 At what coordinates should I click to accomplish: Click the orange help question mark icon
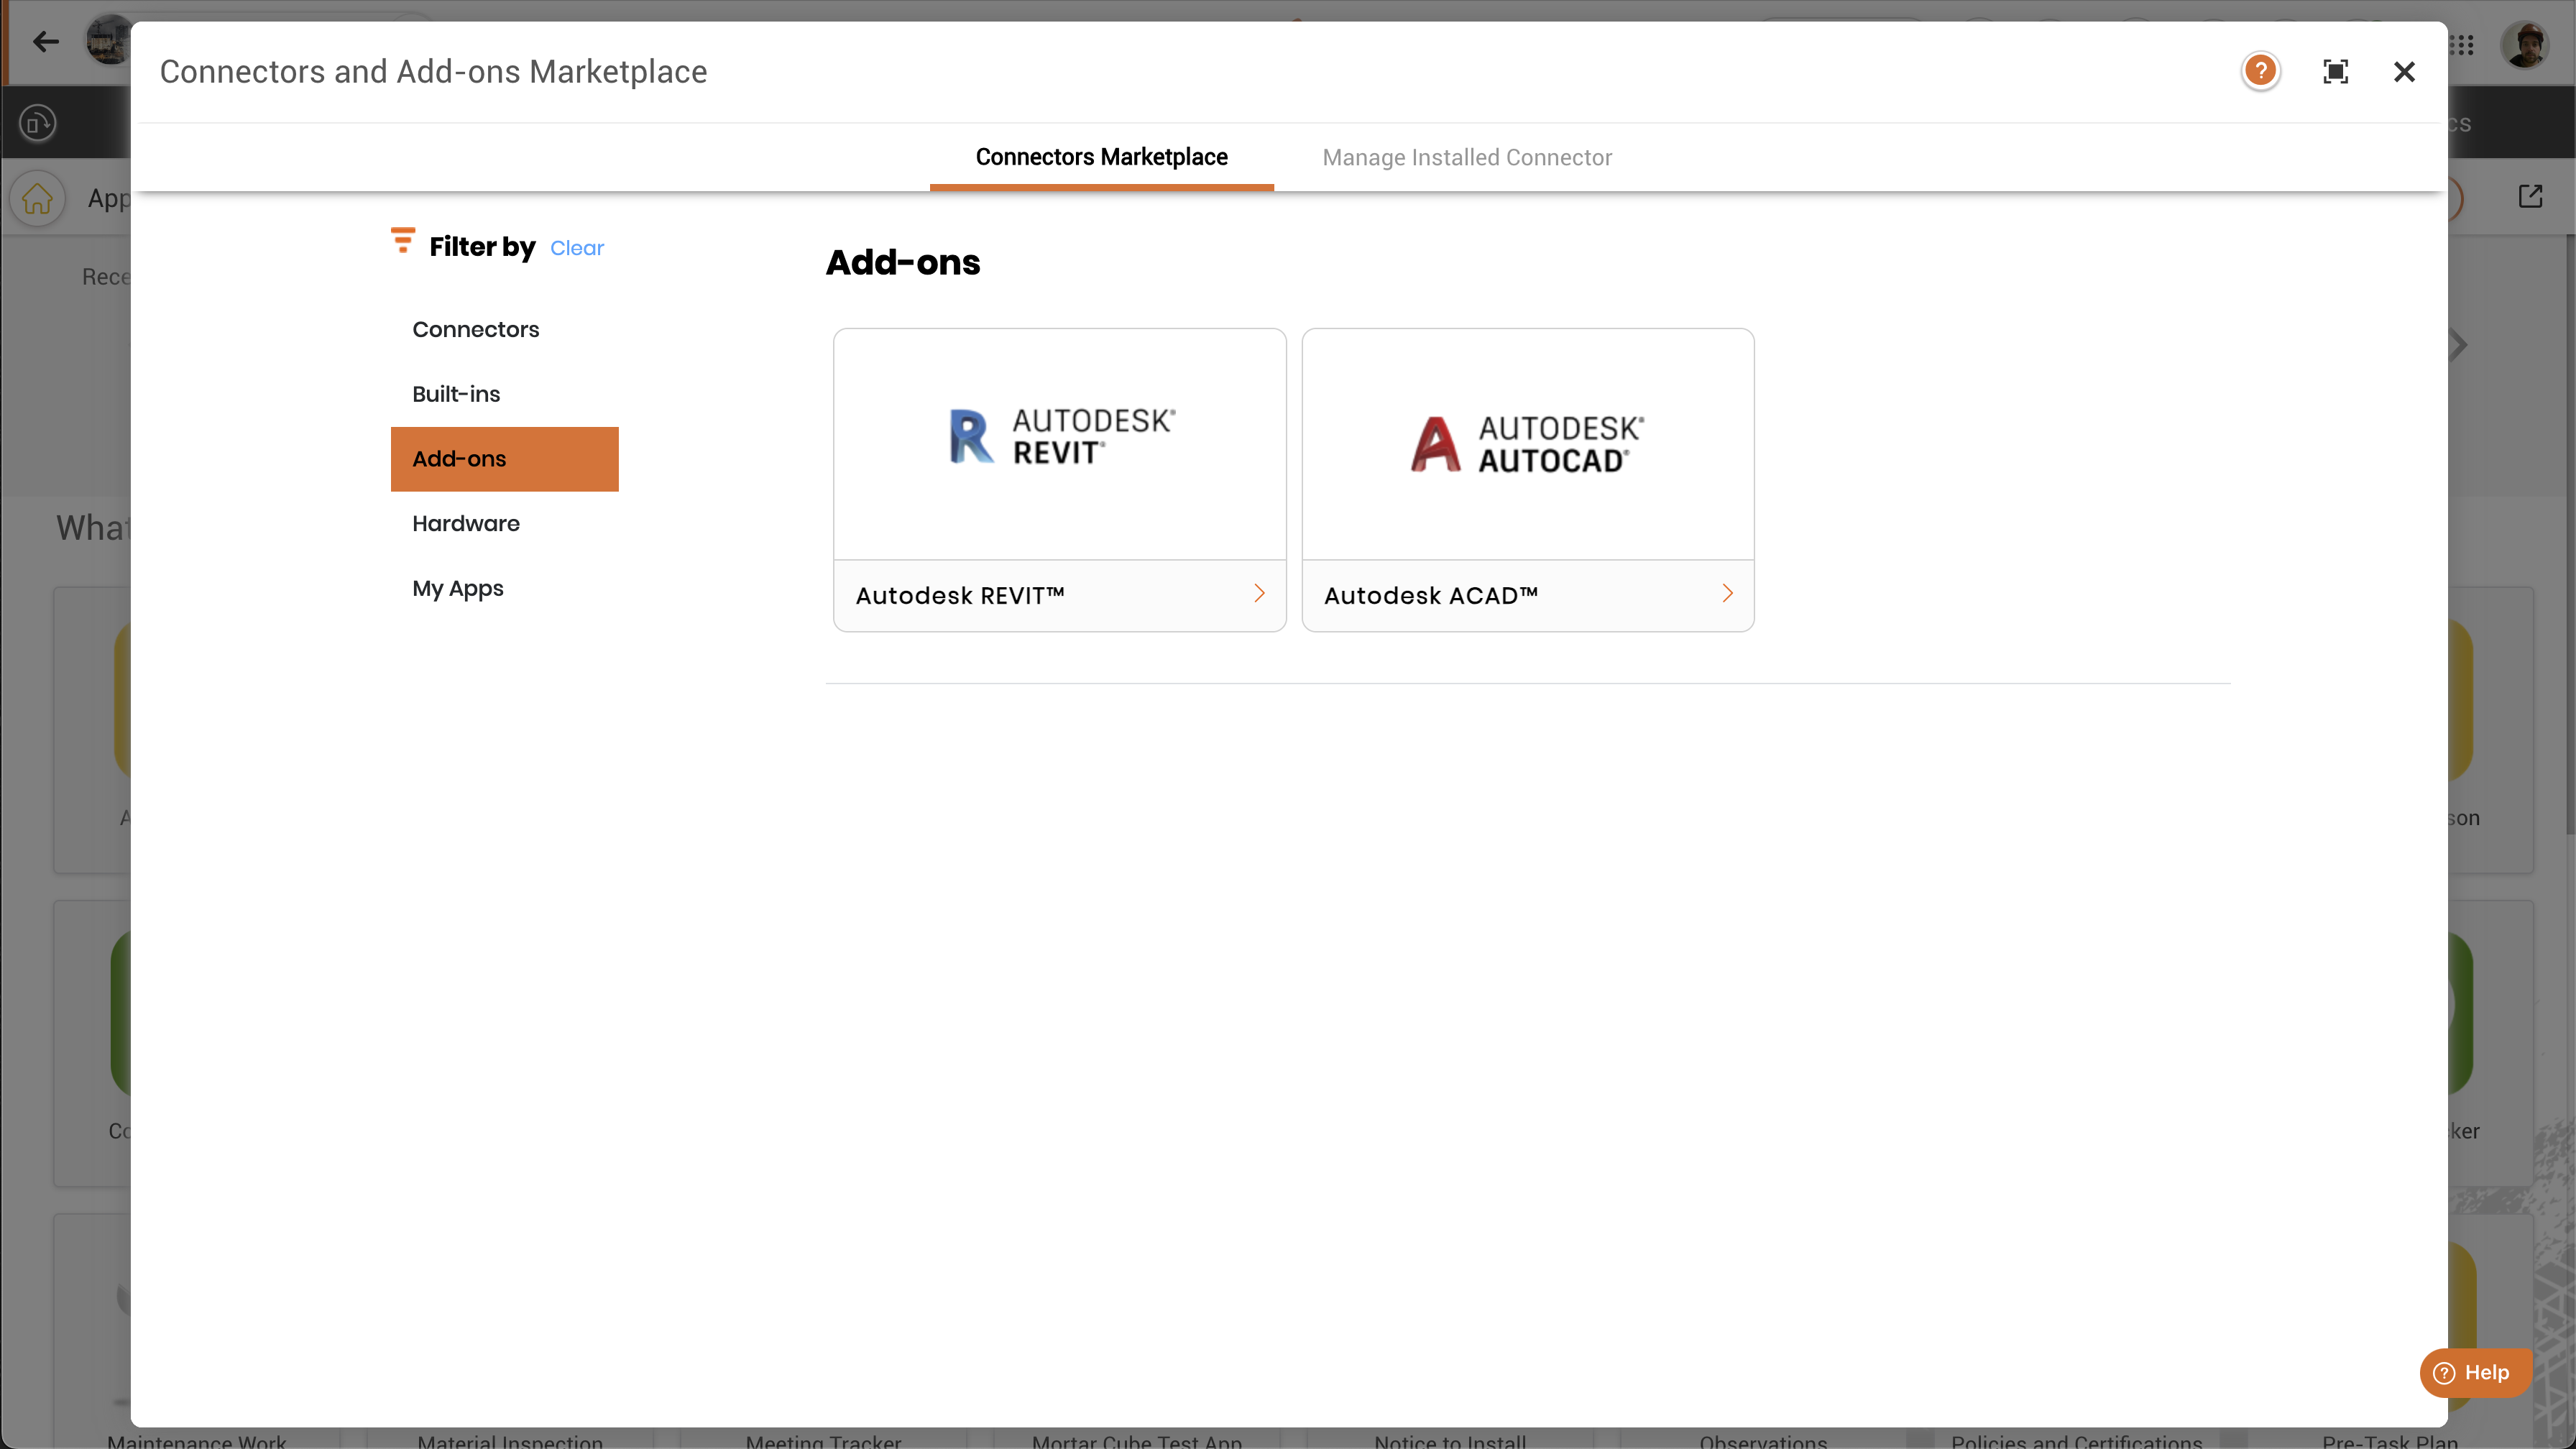[x=2260, y=71]
